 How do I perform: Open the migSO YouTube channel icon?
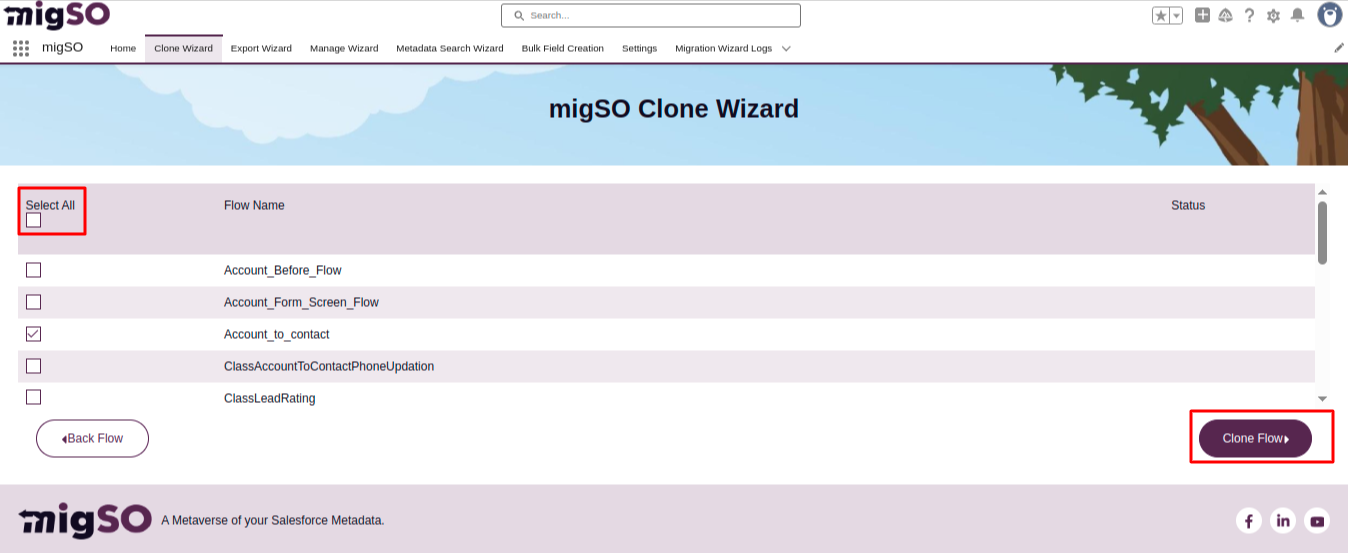pos(1317,521)
